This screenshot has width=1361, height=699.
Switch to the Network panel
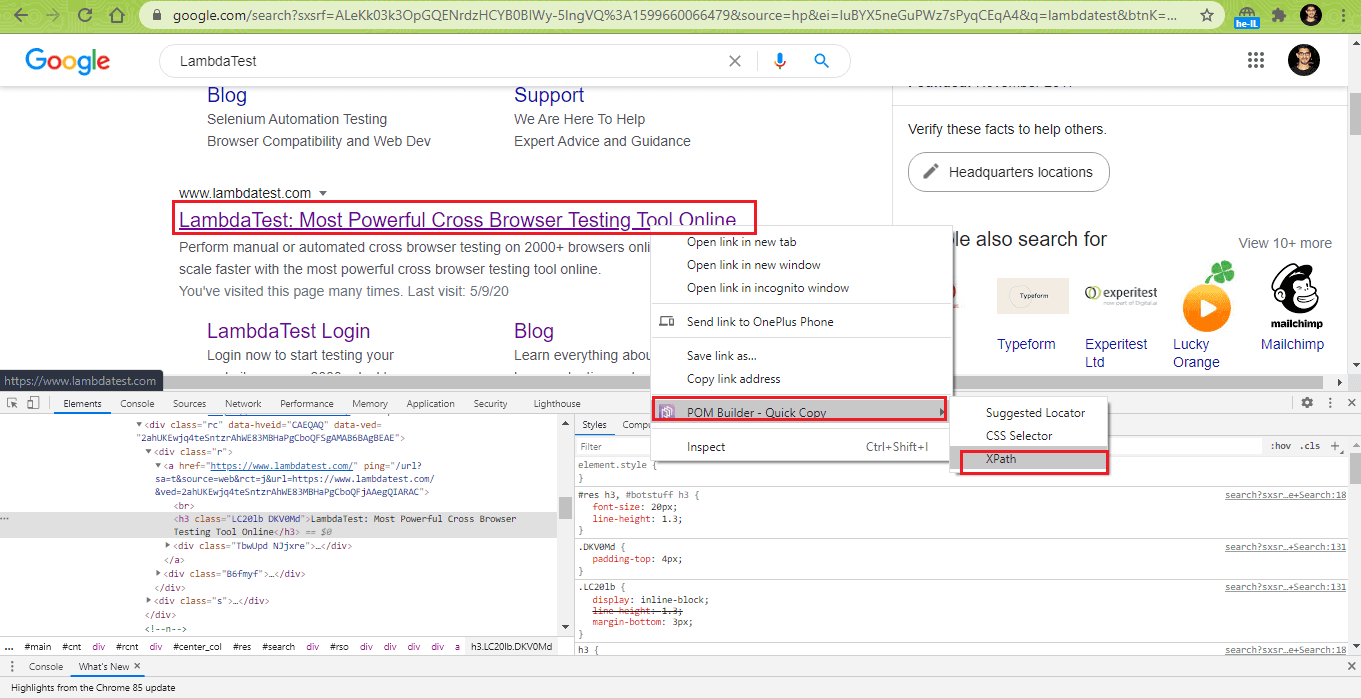(243, 403)
